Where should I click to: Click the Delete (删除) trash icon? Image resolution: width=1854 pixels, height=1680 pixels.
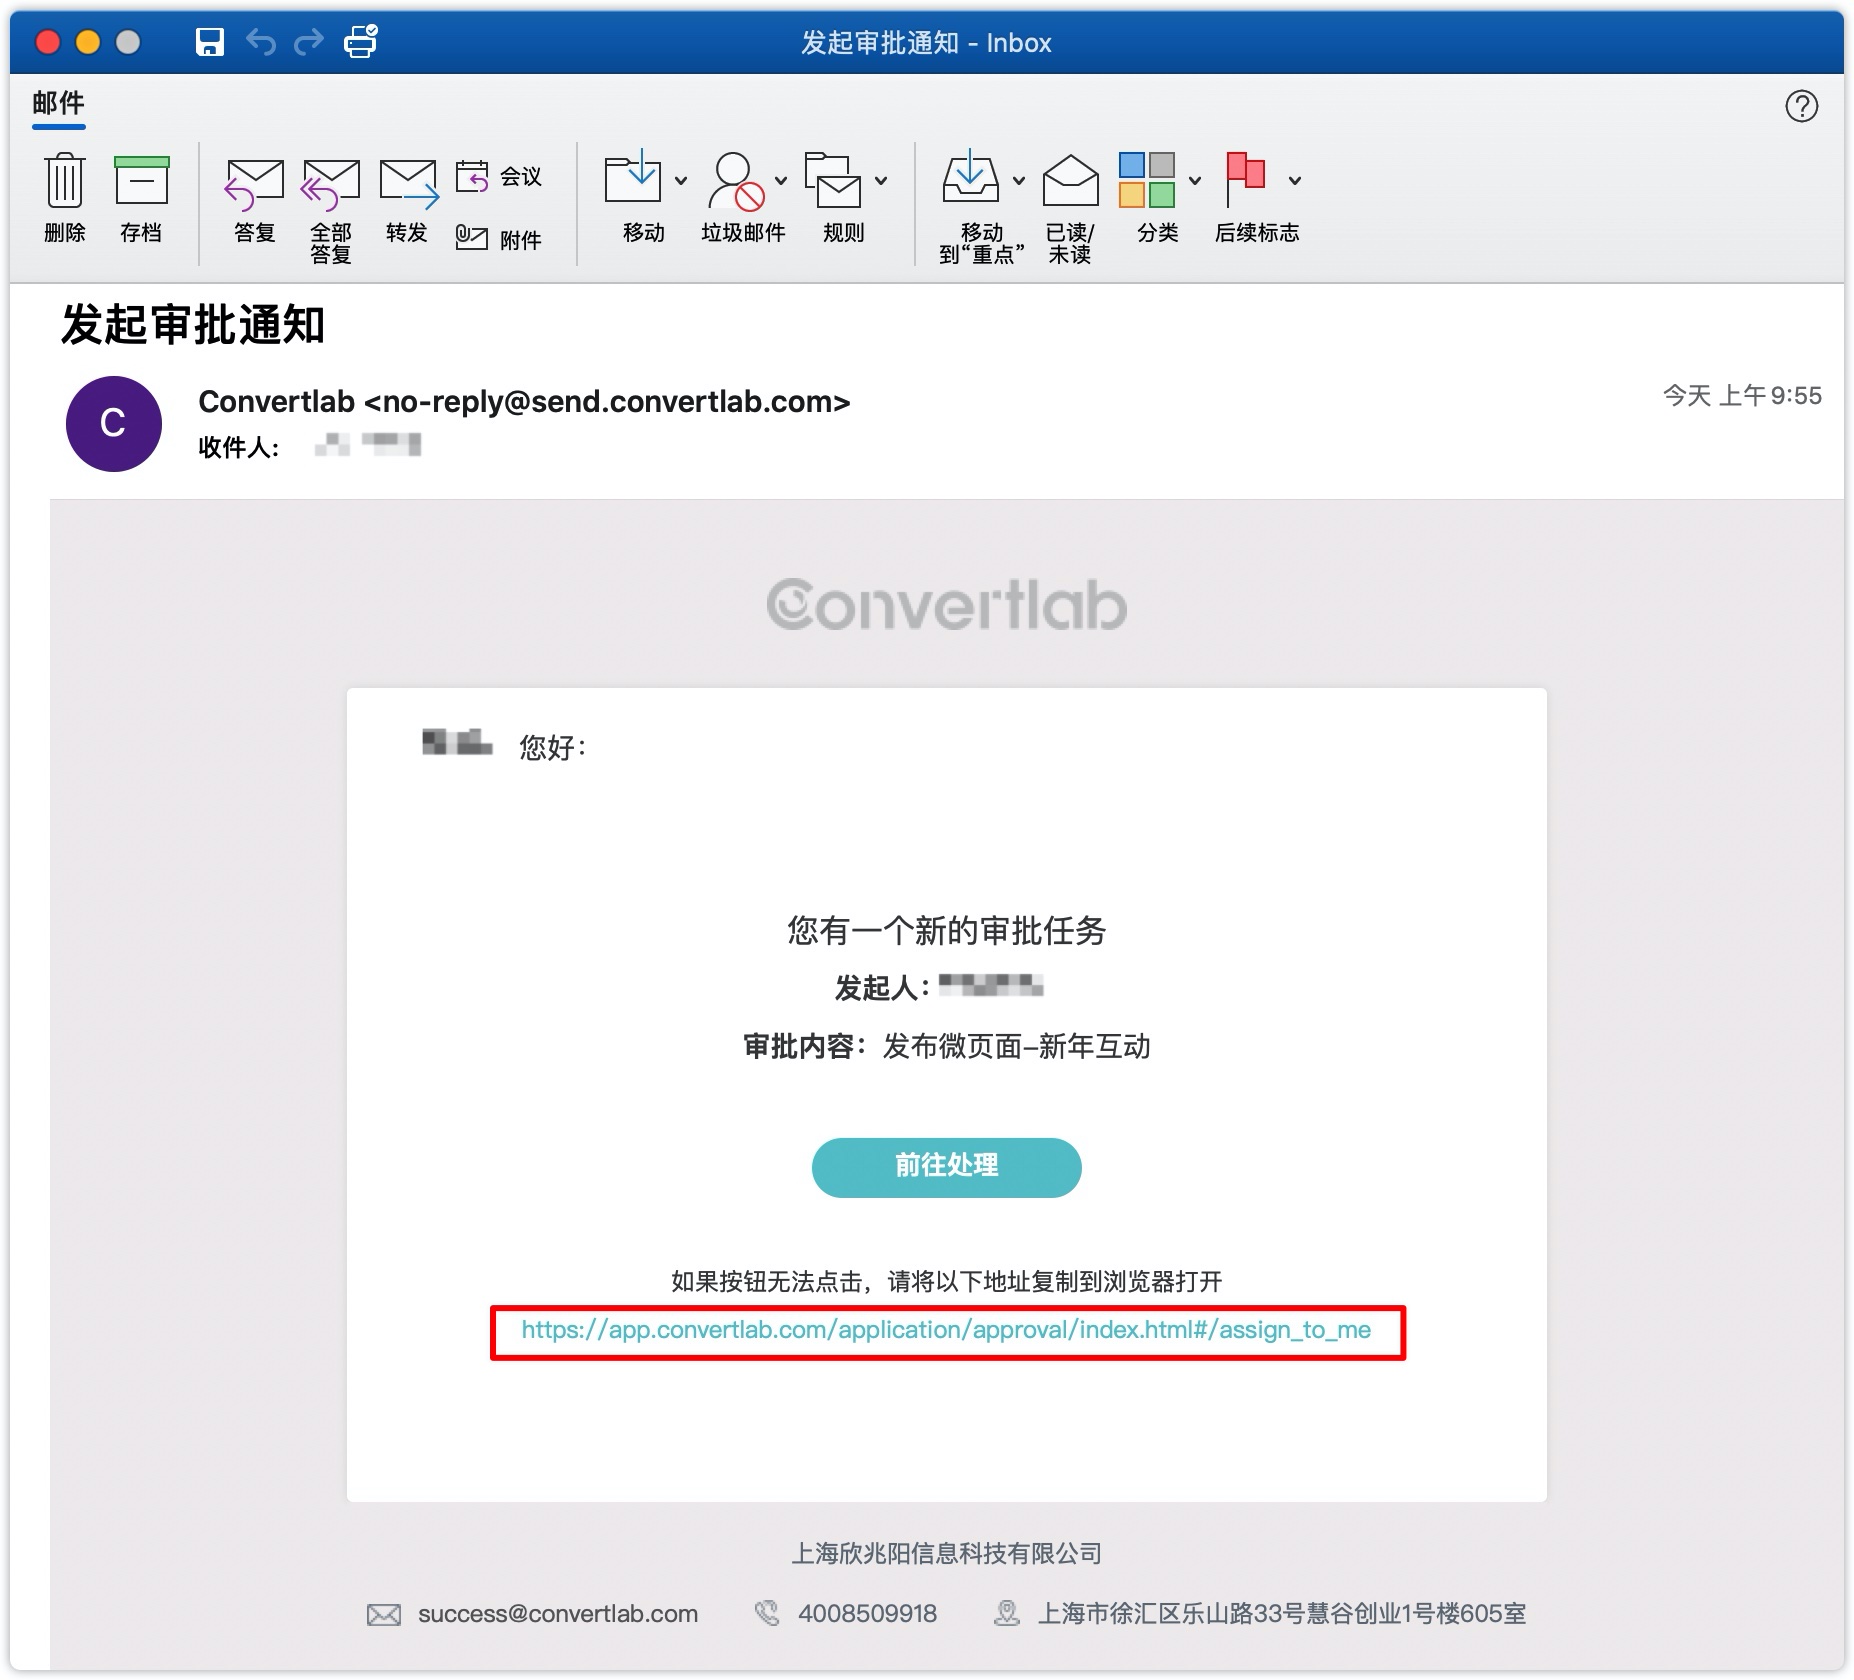(65, 182)
